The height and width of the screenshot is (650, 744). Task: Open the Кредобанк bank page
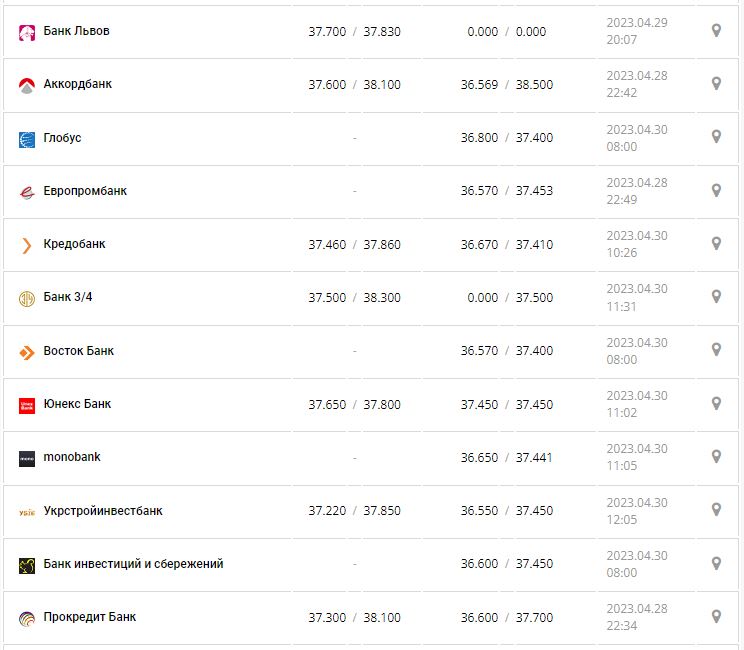[x=75, y=244]
